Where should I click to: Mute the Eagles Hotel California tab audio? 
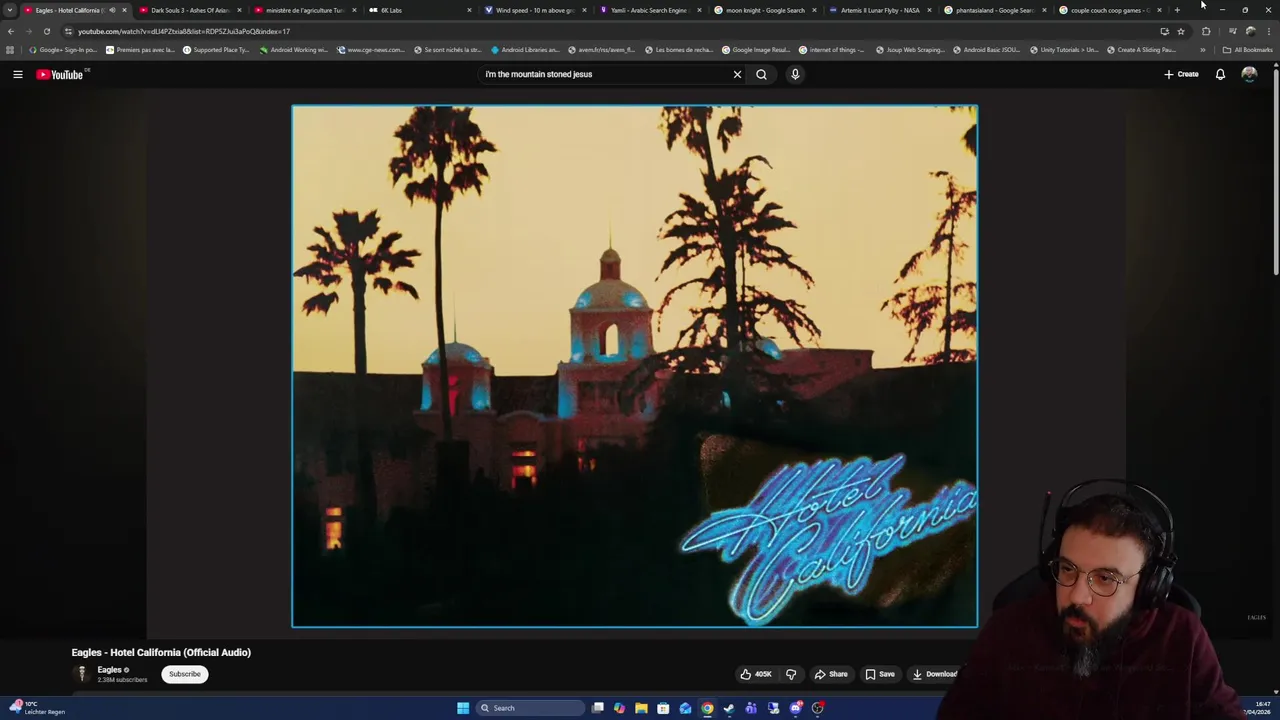tap(112, 10)
